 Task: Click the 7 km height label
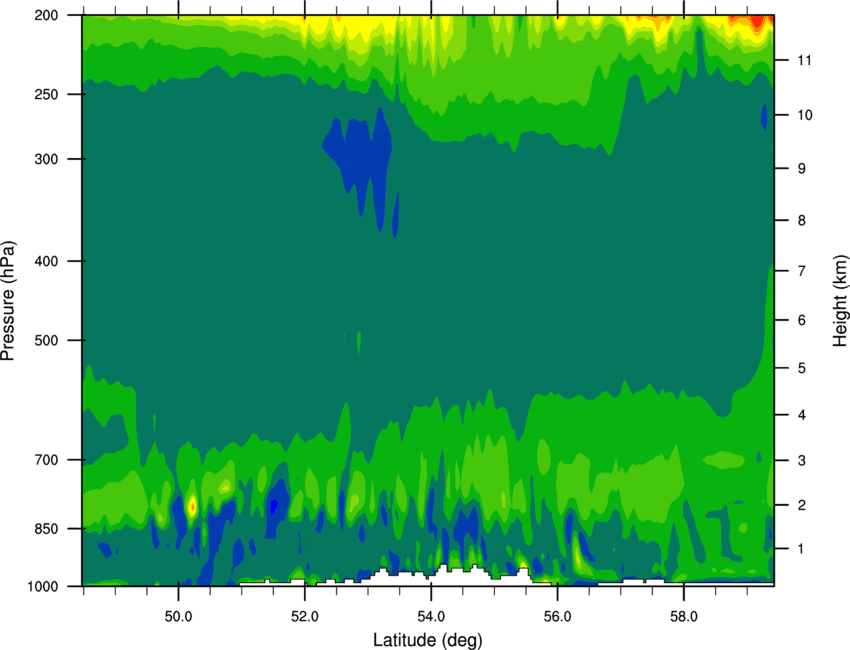(802, 271)
